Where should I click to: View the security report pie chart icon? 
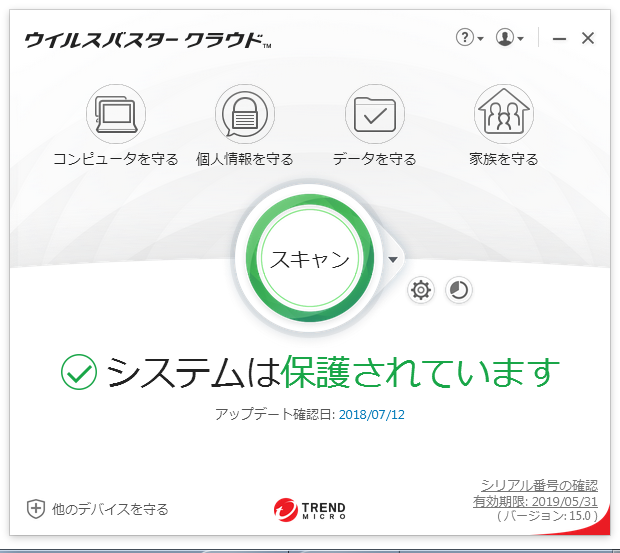(459, 290)
